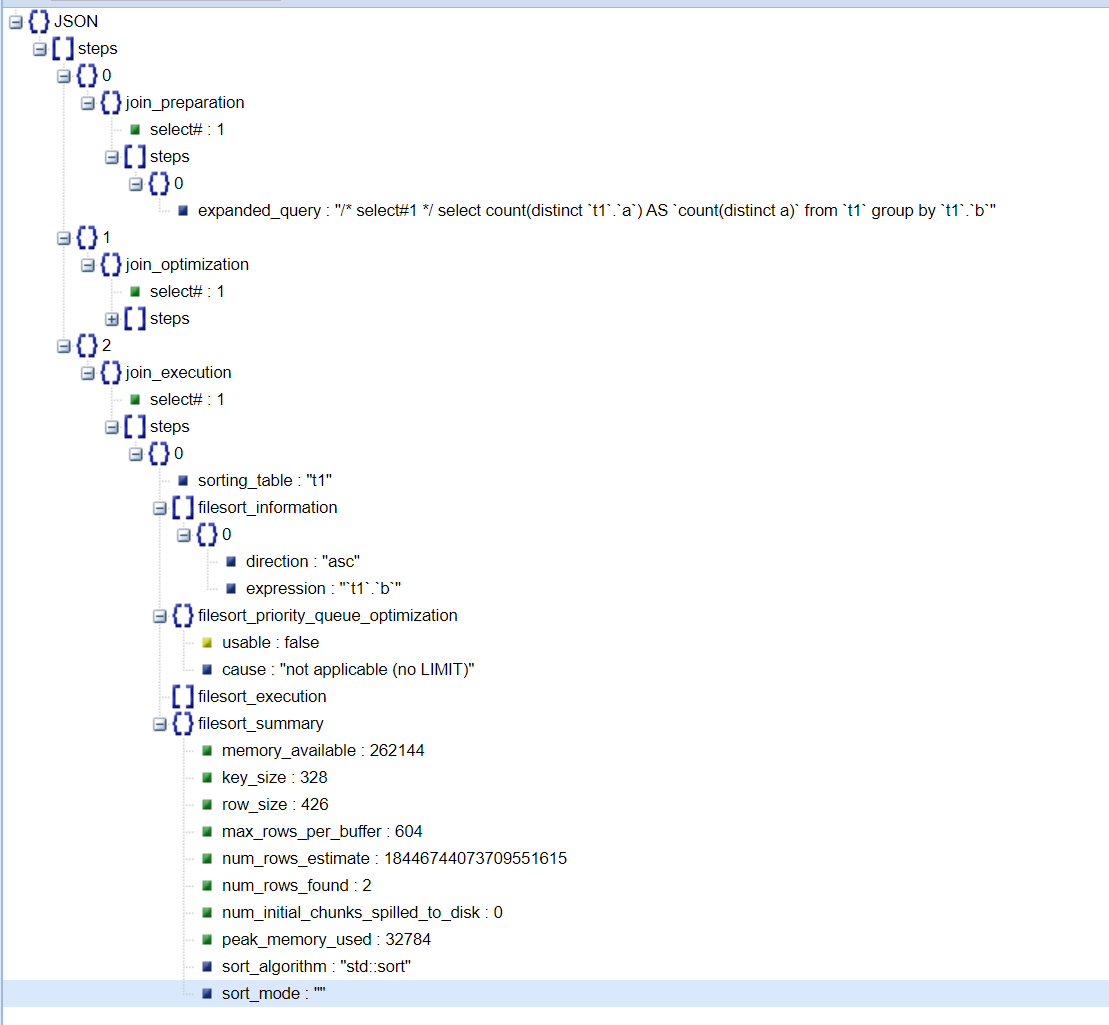Collapse steps array under join_execution

click(112, 427)
